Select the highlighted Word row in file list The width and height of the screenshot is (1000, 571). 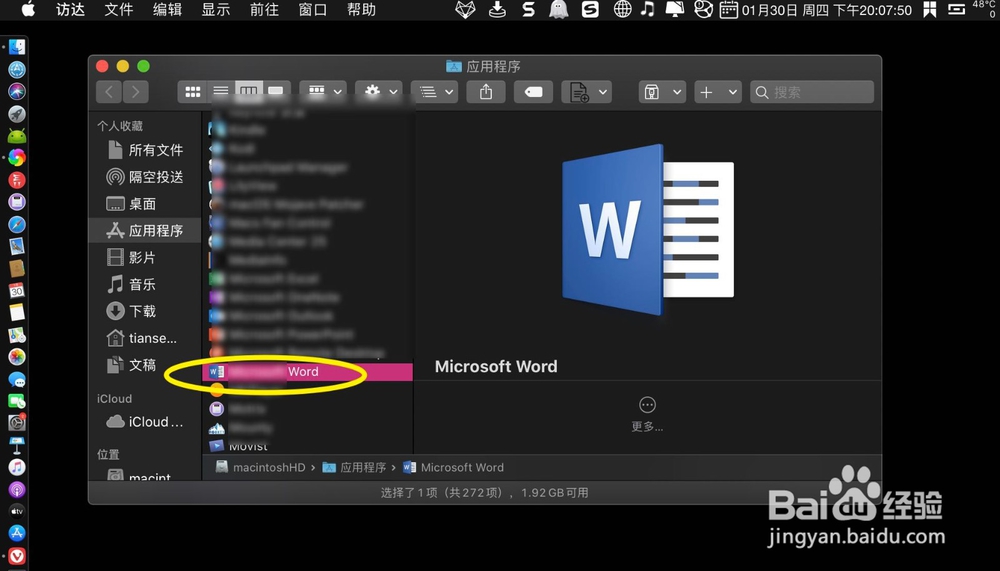tap(307, 372)
